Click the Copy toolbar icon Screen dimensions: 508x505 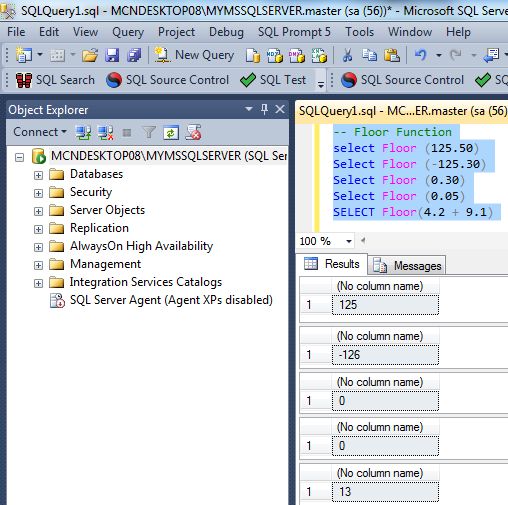tap(370, 55)
